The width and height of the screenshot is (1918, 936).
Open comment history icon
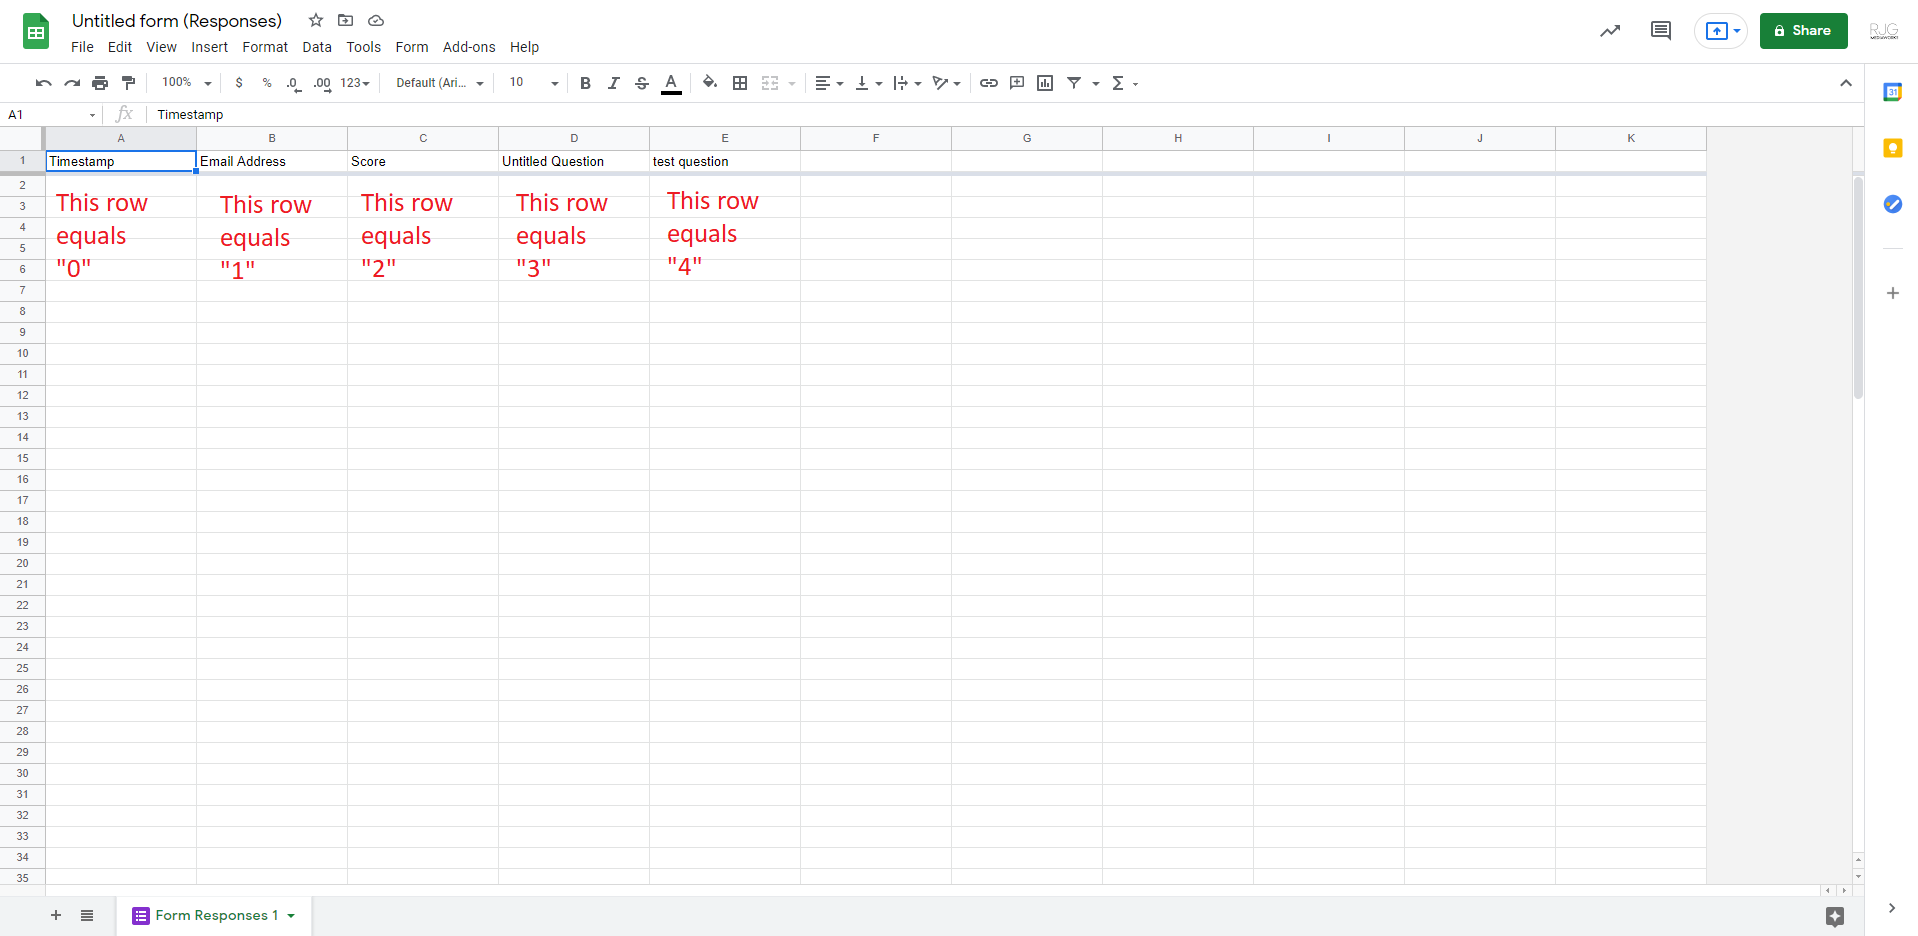click(1661, 31)
